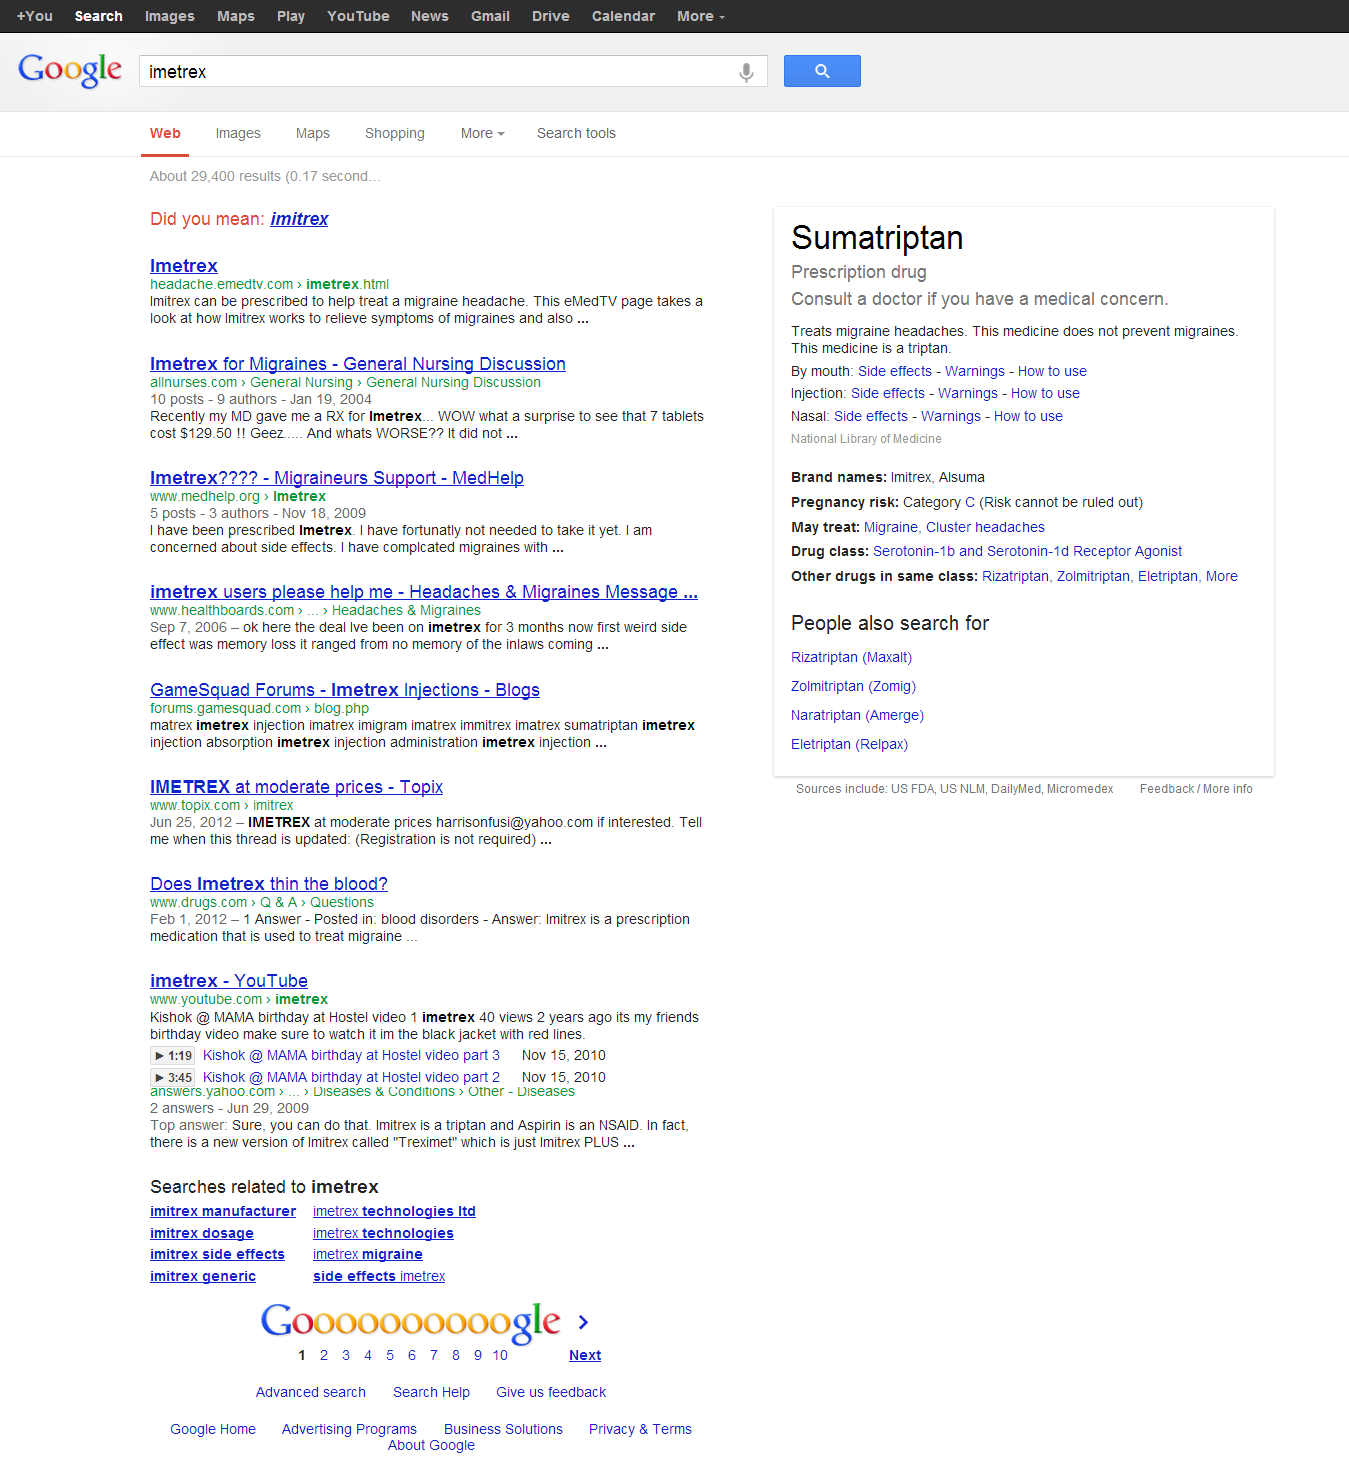Click Pregnancy risk Category C link
The width and height of the screenshot is (1349, 1474).
click(x=970, y=502)
